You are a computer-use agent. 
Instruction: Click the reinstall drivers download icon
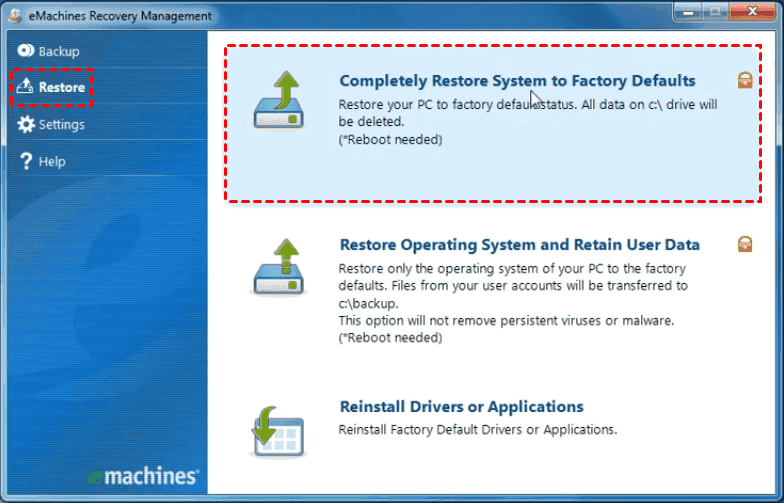click(278, 432)
